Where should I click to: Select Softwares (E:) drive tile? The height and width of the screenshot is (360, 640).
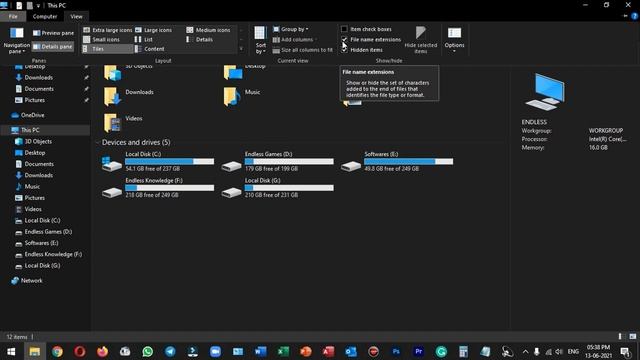(397, 162)
